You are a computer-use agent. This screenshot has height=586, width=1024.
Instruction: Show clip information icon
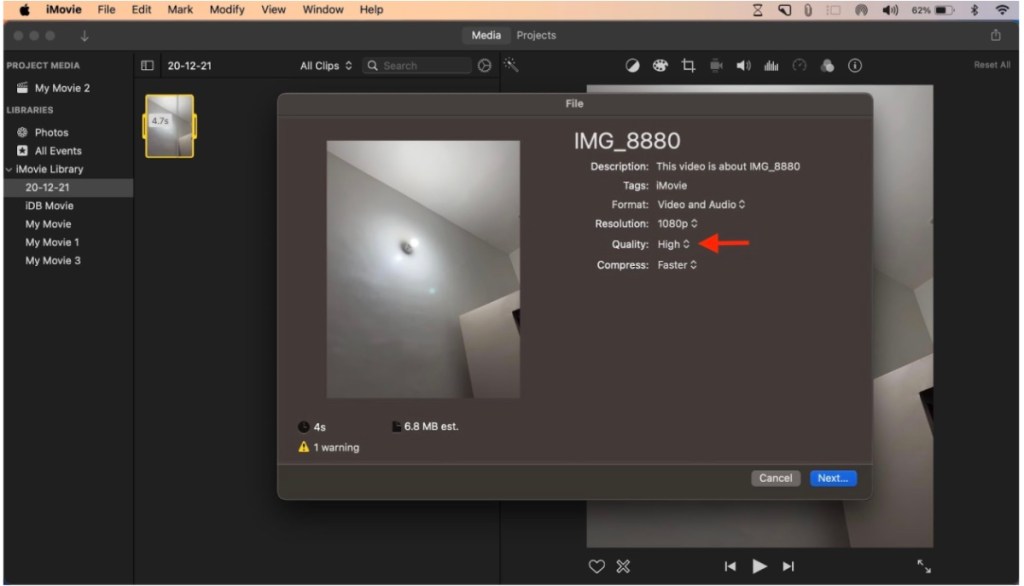point(854,65)
